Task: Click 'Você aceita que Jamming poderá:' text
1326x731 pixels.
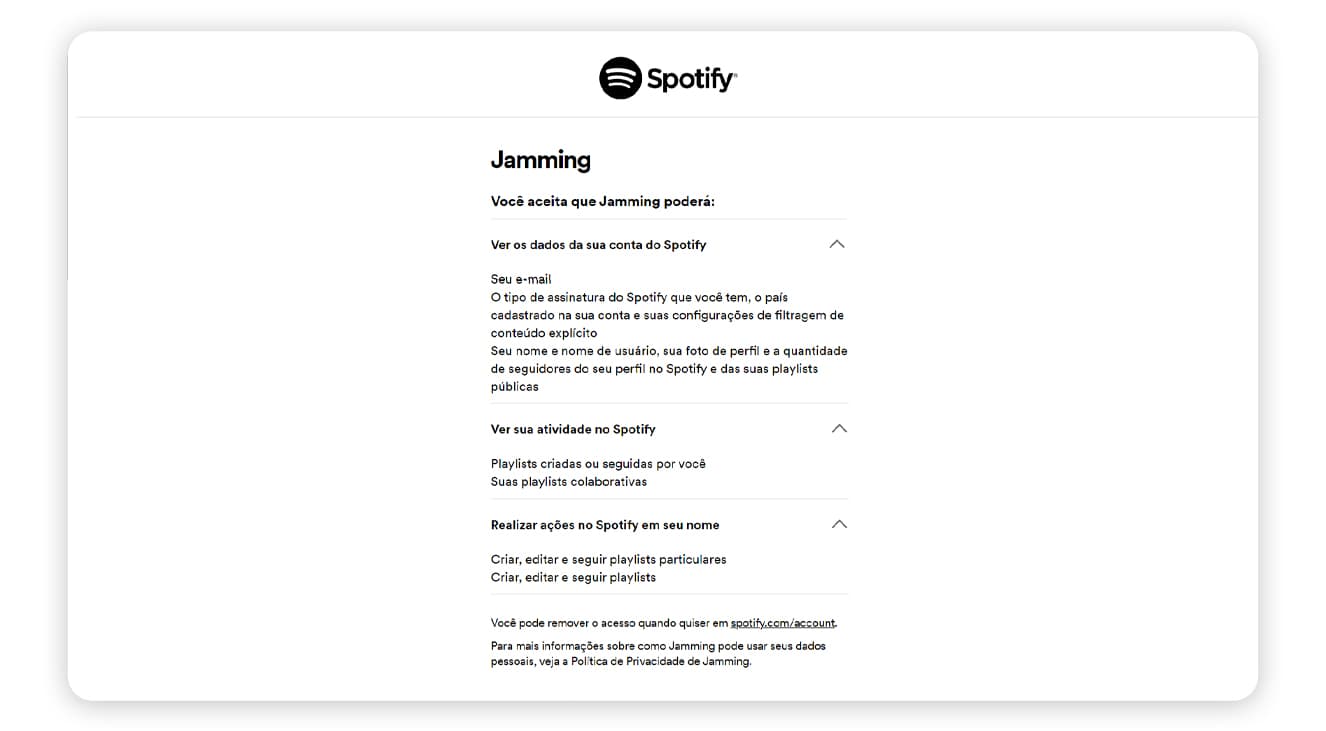Action: point(603,201)
